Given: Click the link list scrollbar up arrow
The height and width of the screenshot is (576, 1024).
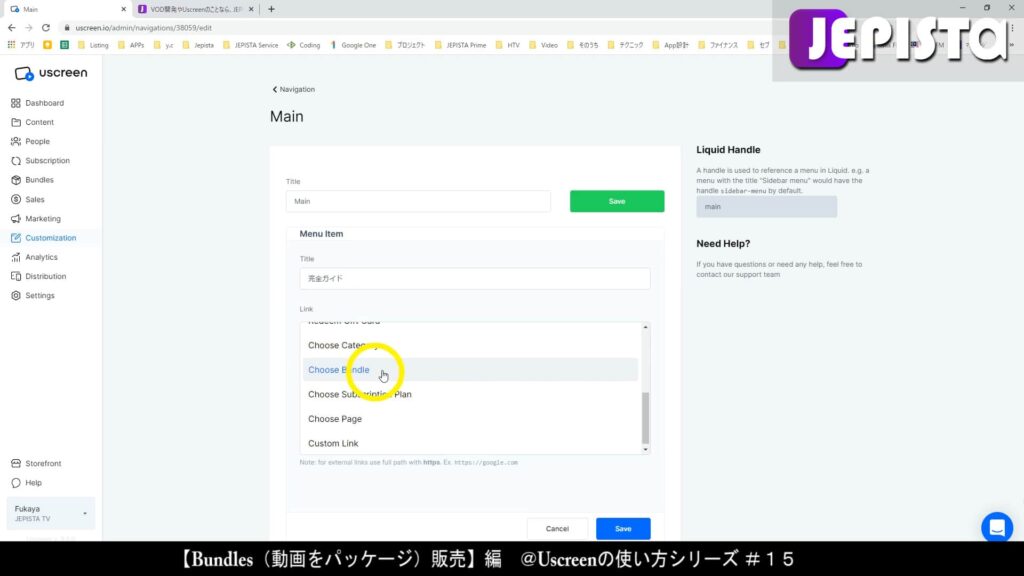Looking at the screenshot, I should click(645, 327).
